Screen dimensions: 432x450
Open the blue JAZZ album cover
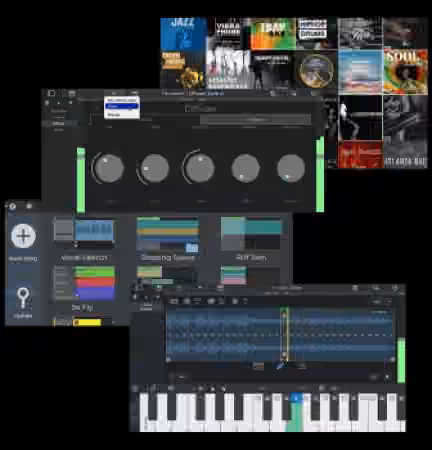point(183,33)
